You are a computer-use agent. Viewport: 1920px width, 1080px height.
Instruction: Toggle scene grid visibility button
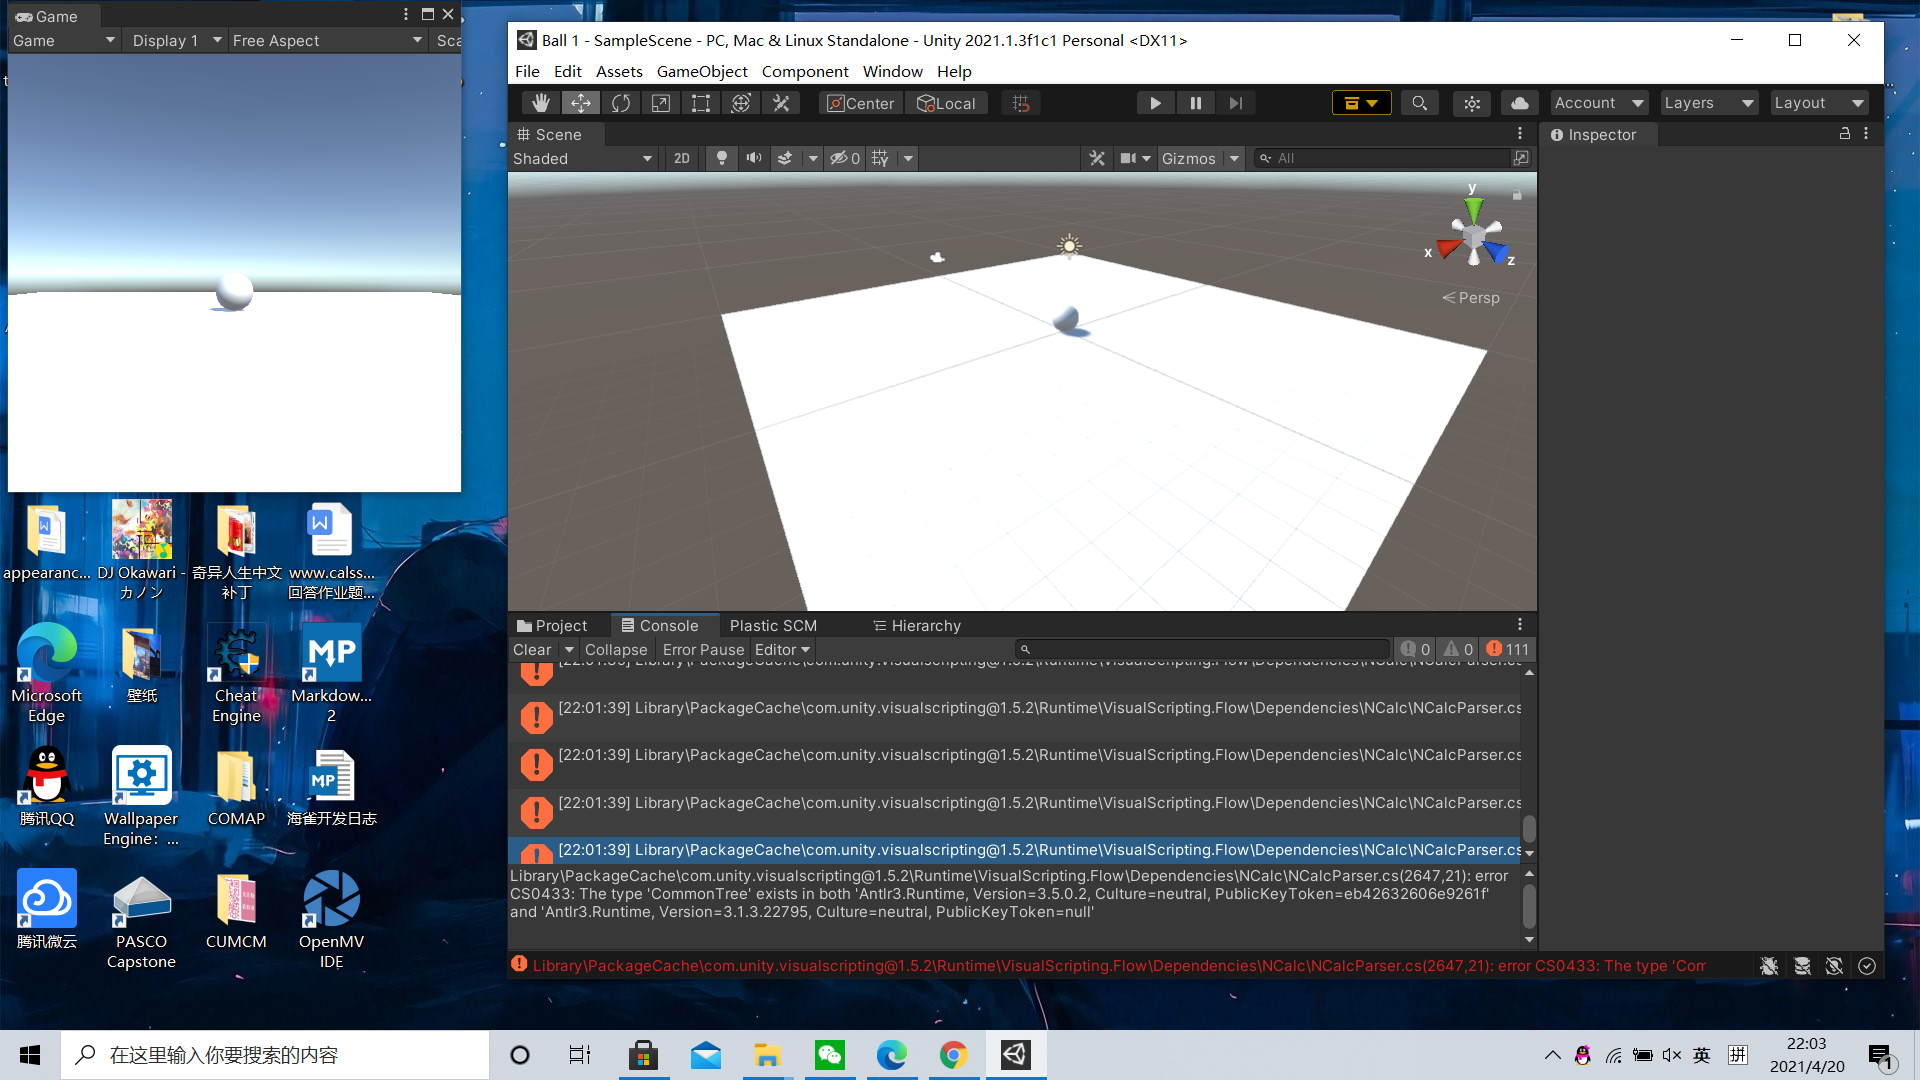coord(880,158)
